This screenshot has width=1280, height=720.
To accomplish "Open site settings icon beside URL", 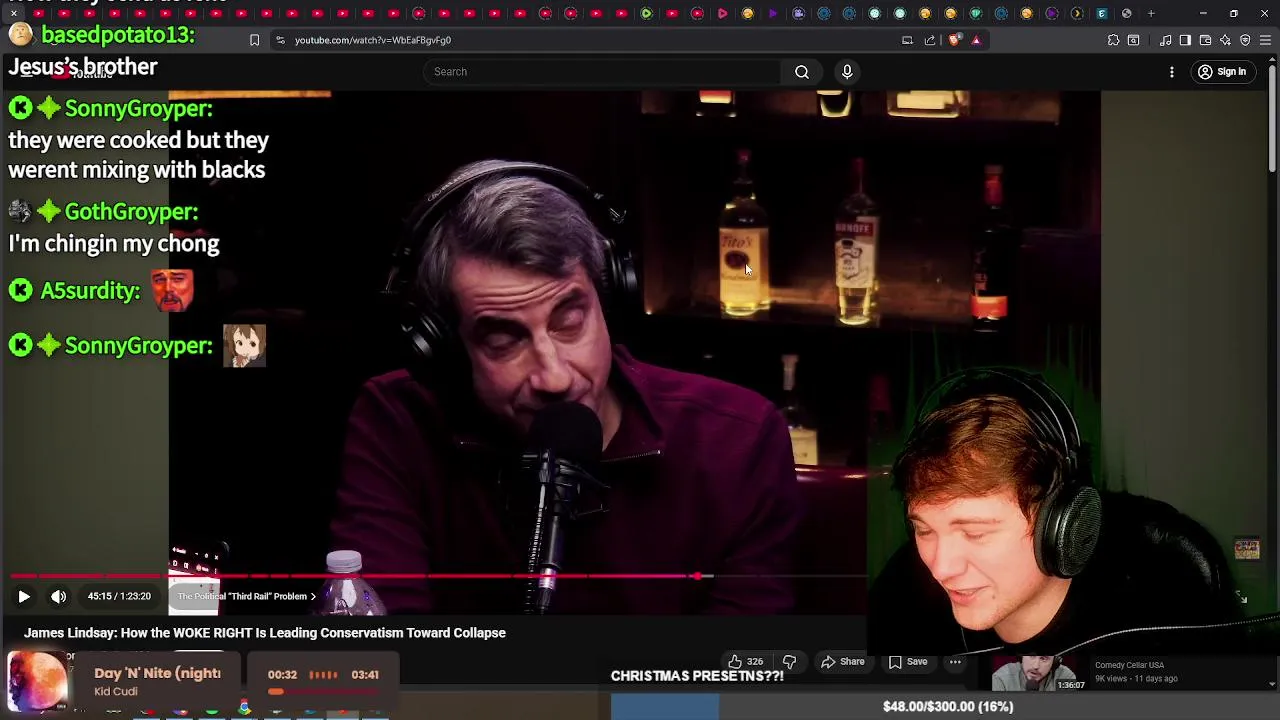I will [280, 40].
